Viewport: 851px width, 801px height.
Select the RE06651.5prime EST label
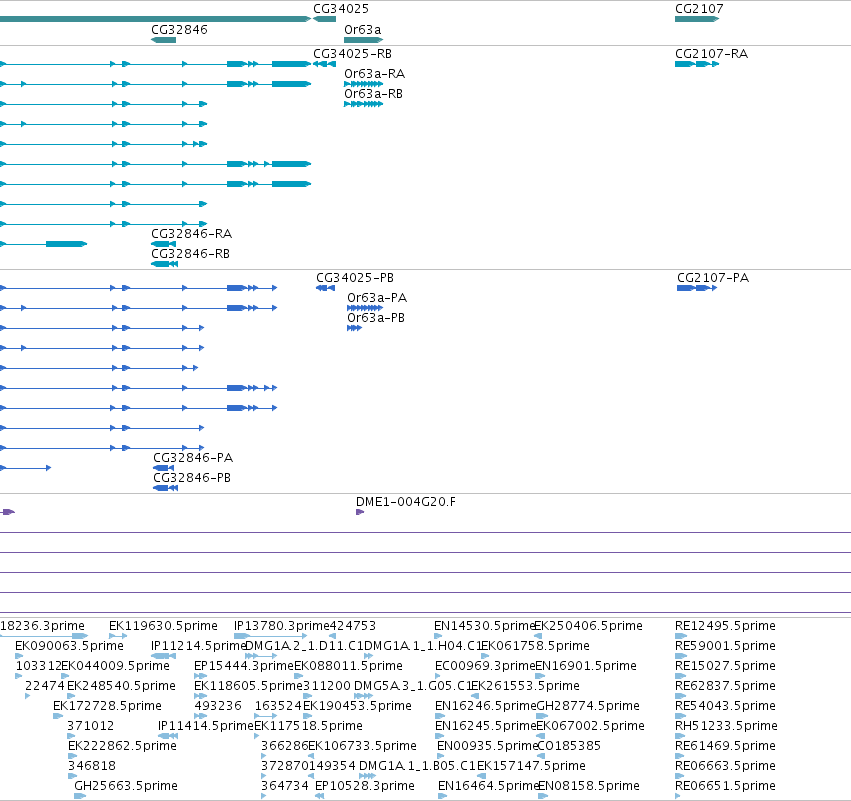pos(726,787)
